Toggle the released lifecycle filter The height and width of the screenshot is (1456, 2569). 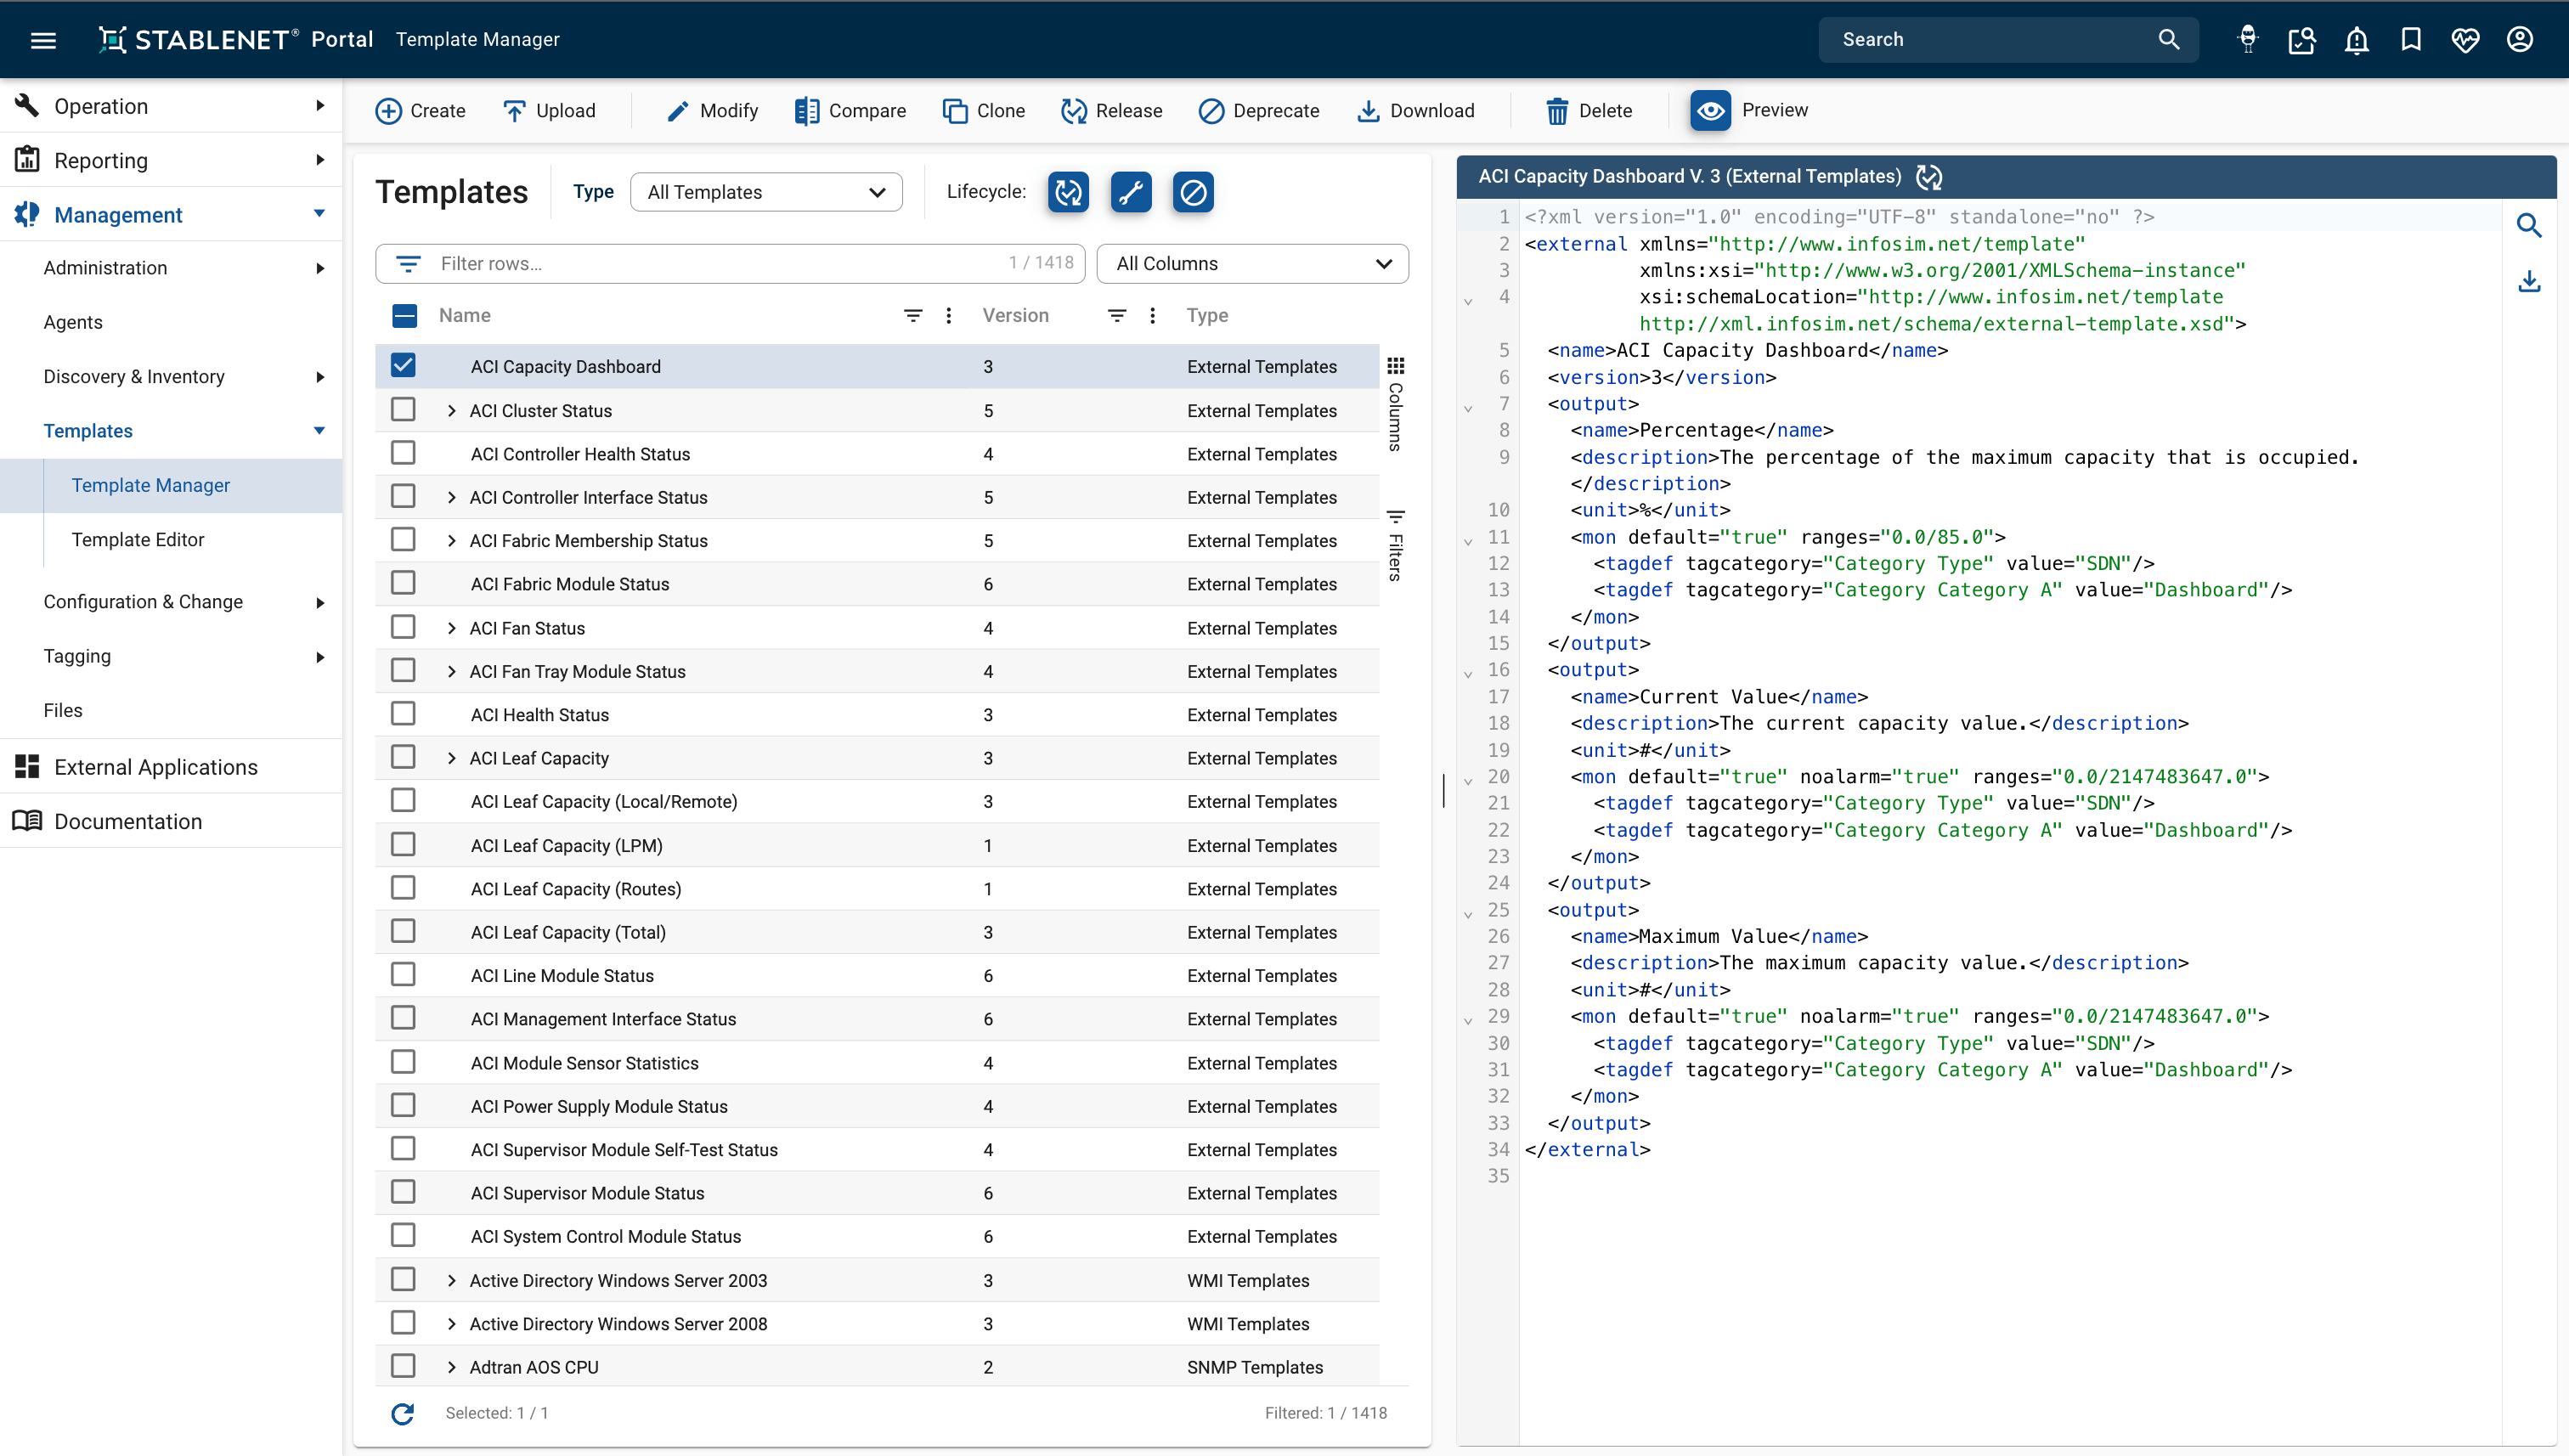[1068, 192]
